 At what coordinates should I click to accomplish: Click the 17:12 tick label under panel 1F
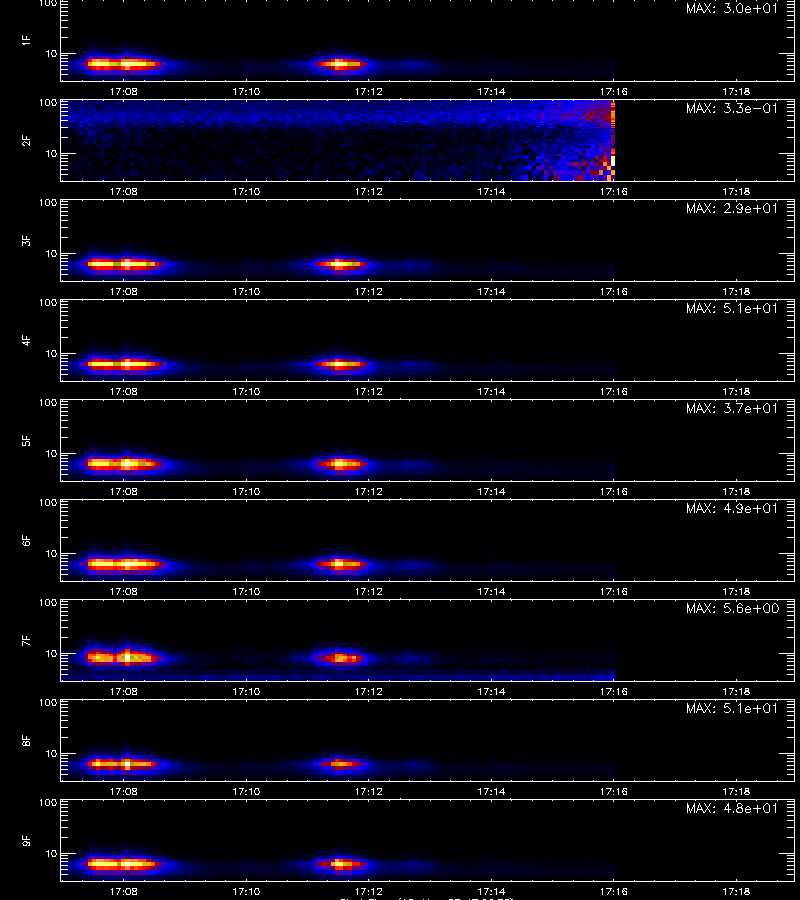point(368,91)
